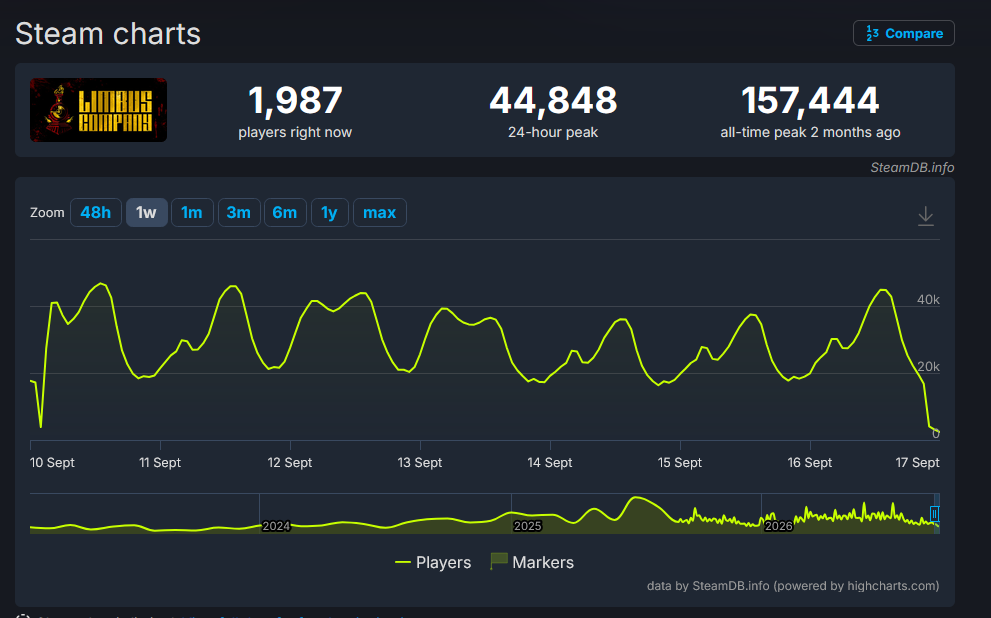Click the 2025 area in navigator
The height and width of the screenshot is (618, 991).
click(x=527, y=526)
